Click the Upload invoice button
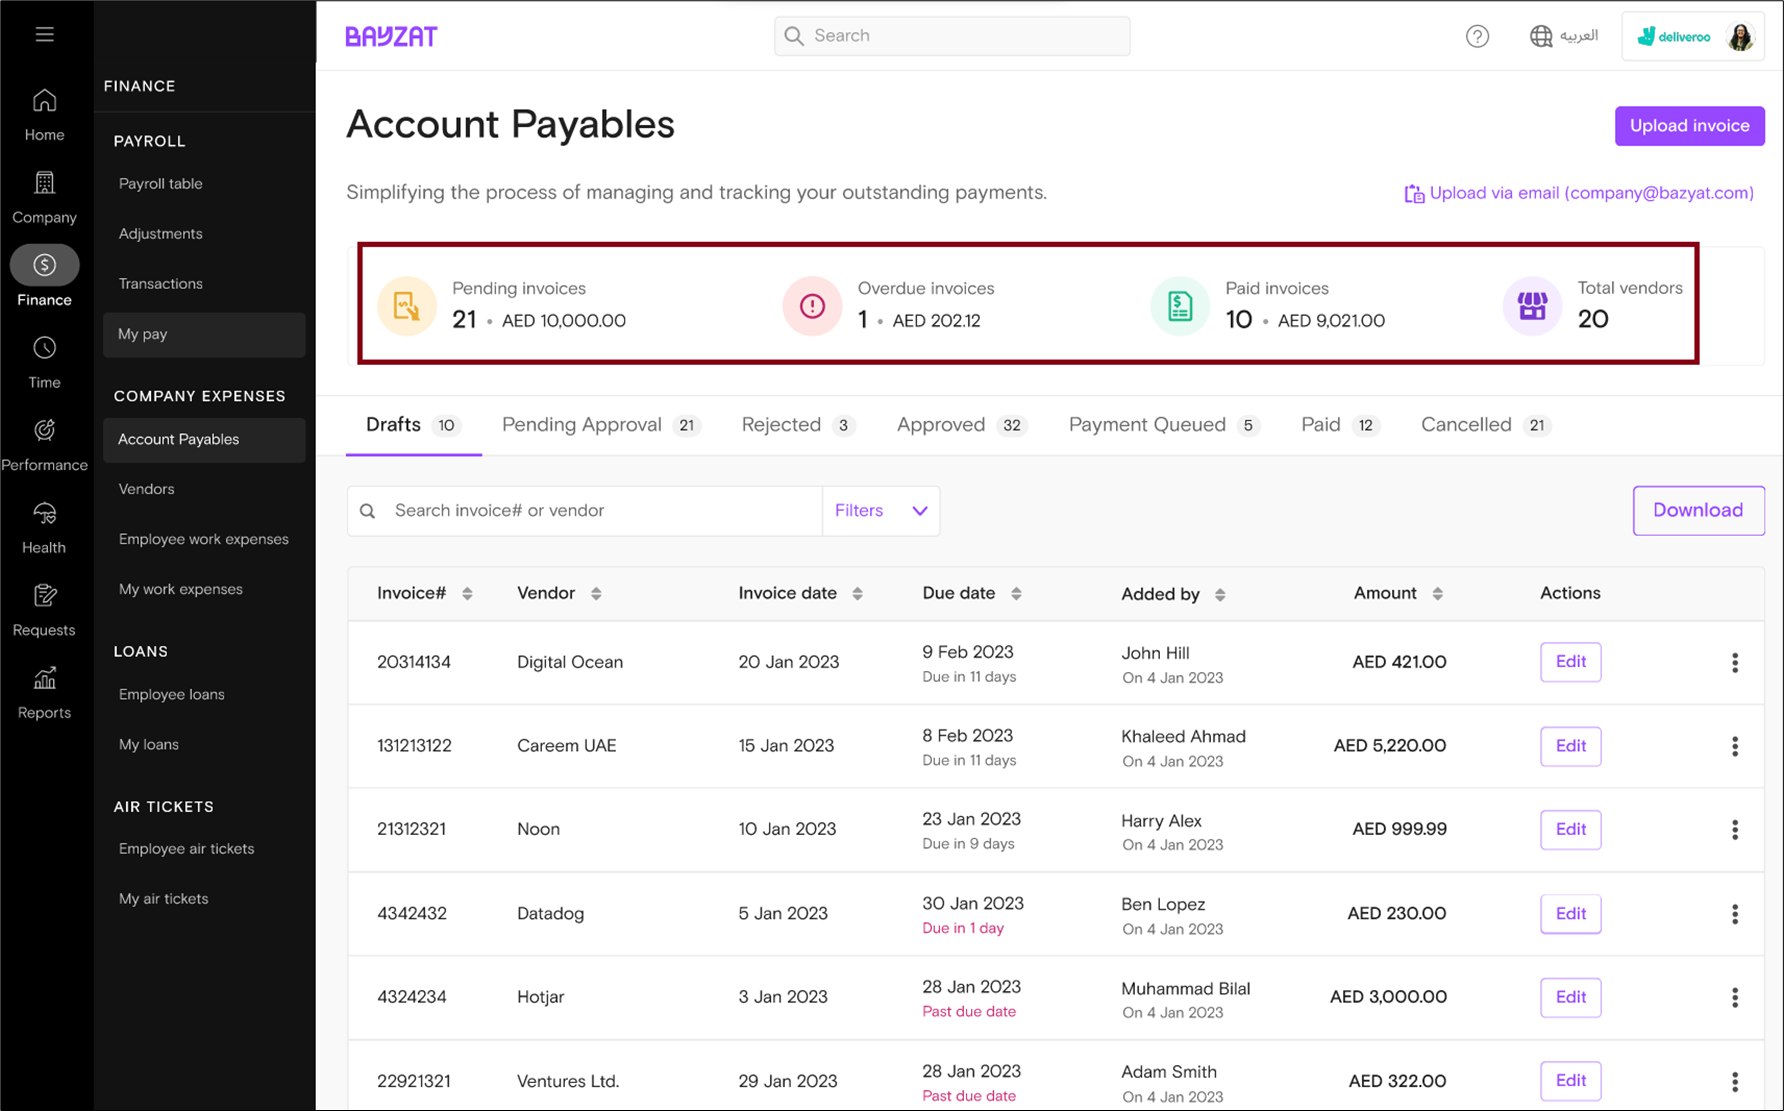 [1689, 126]
